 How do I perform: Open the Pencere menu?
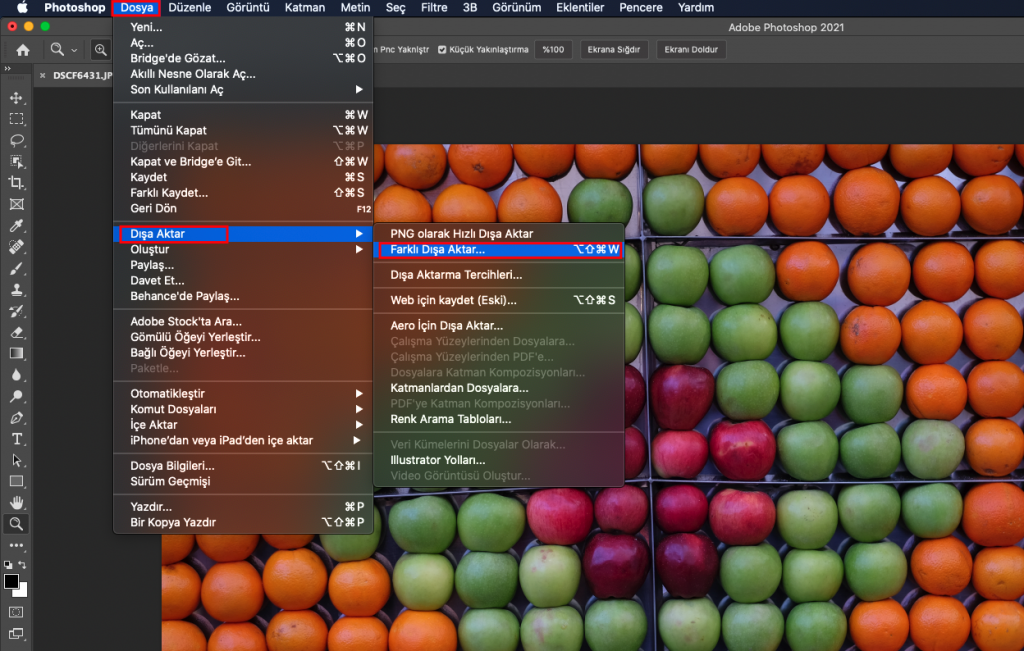[x=641, y=8]
